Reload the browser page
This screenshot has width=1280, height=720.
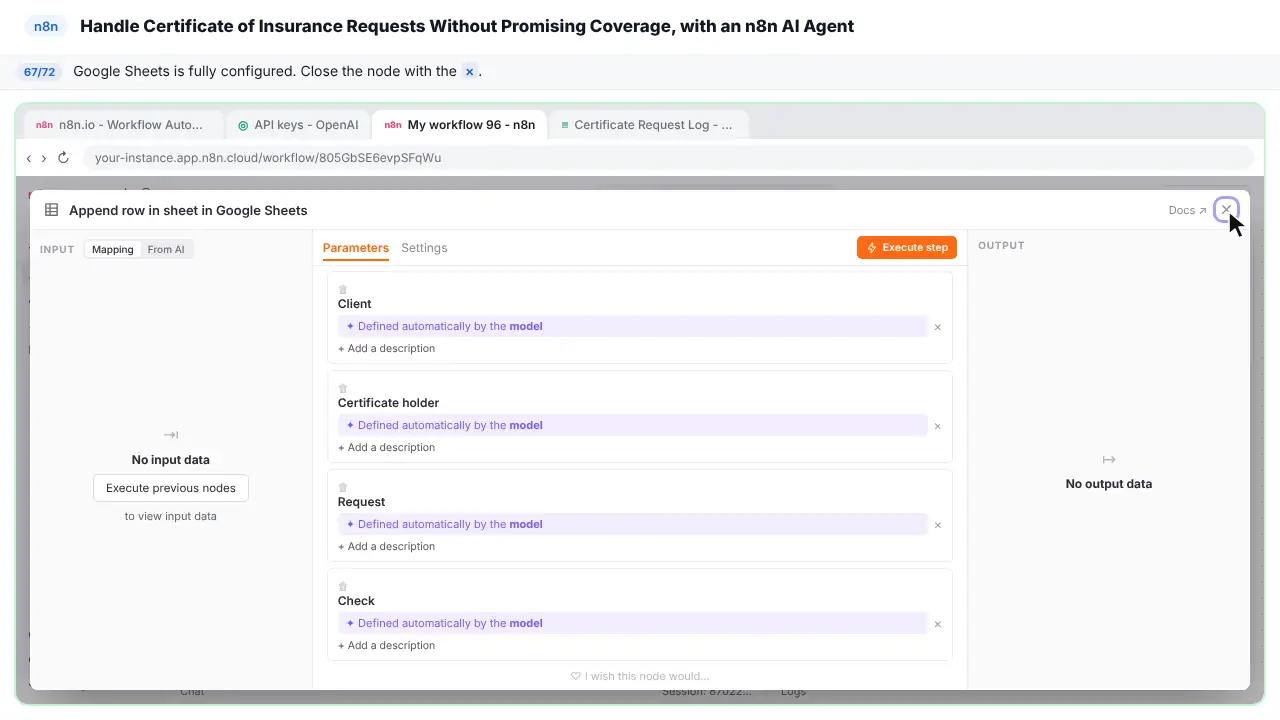click(x=63, y=158)
